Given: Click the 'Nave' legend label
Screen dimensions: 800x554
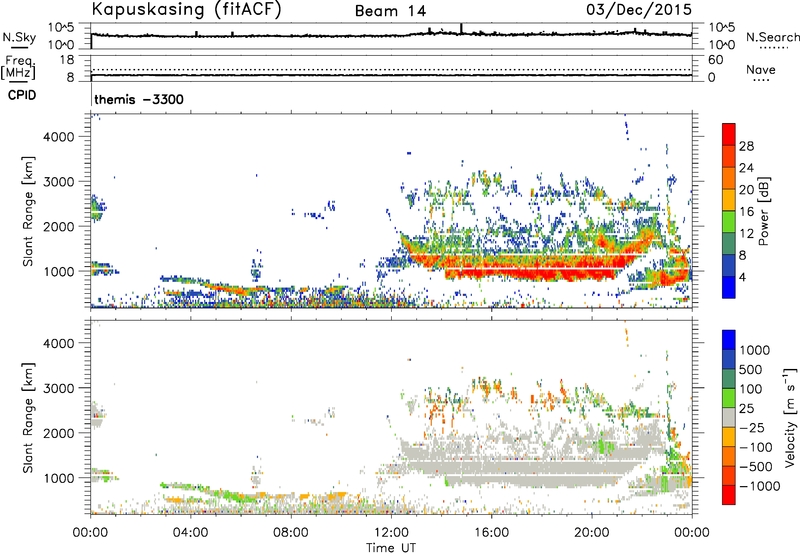Looking at the screenshot, I should (x=761, y=69).
